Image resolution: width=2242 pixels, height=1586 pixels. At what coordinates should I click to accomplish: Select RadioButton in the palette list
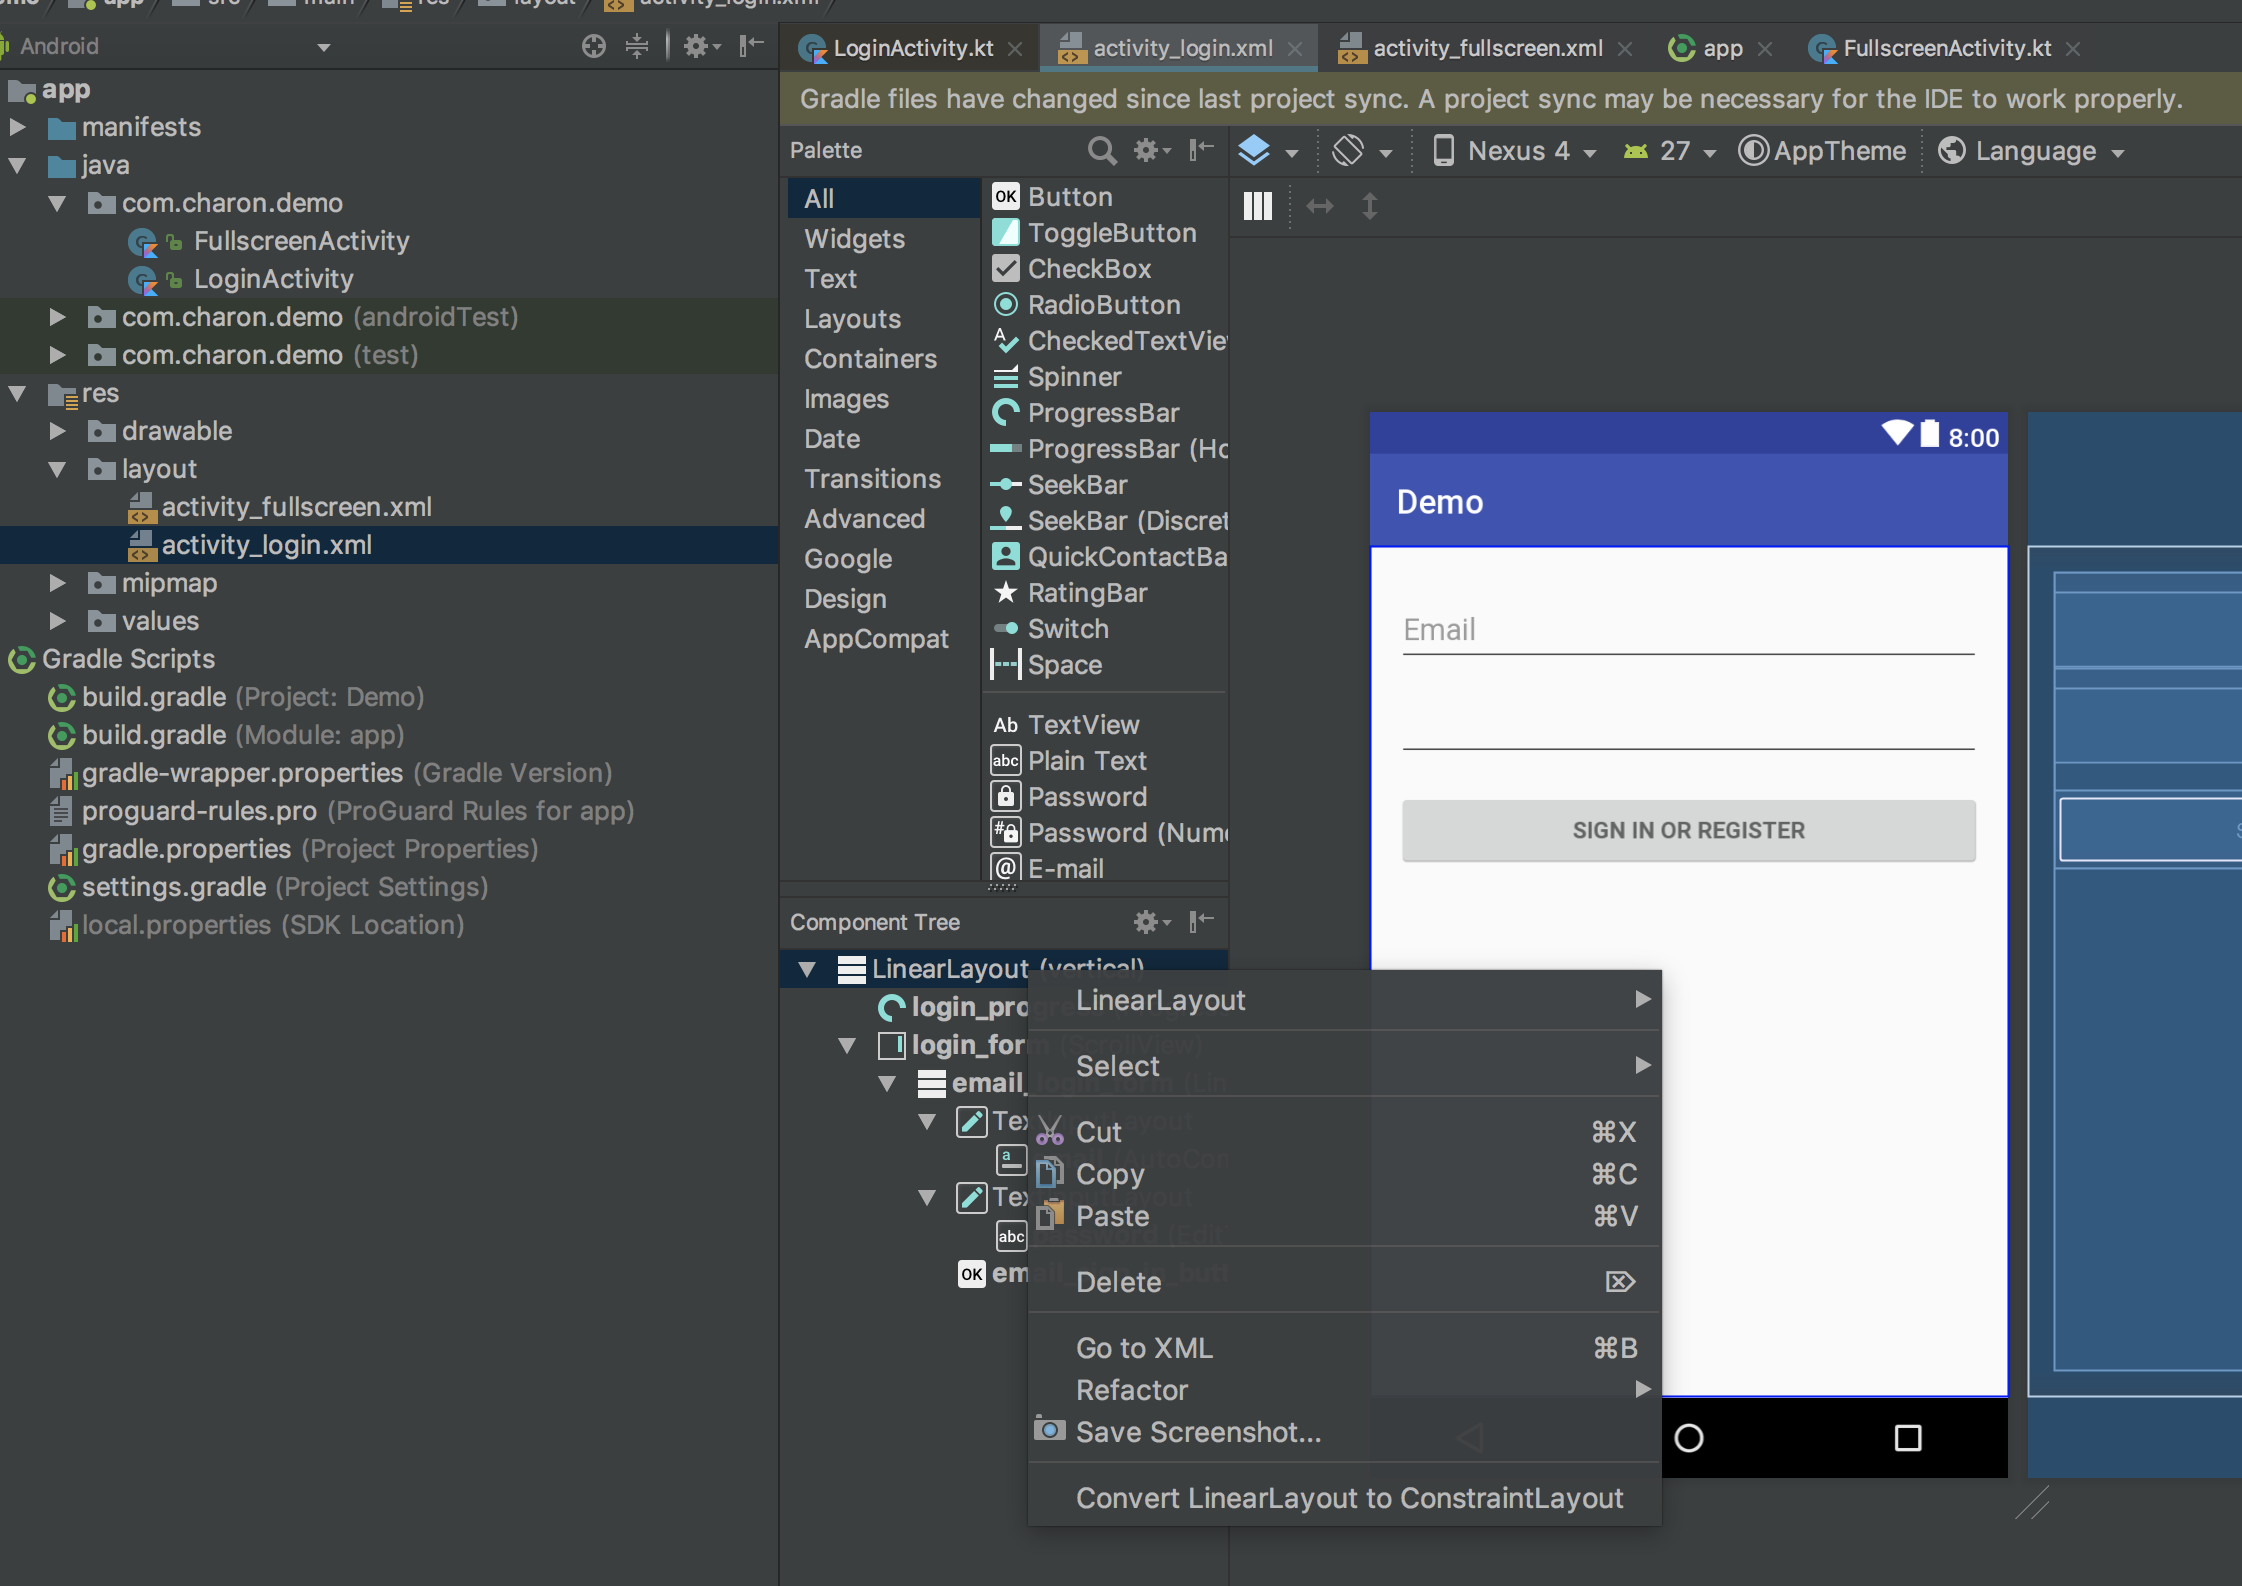[x=1104, y=305]
